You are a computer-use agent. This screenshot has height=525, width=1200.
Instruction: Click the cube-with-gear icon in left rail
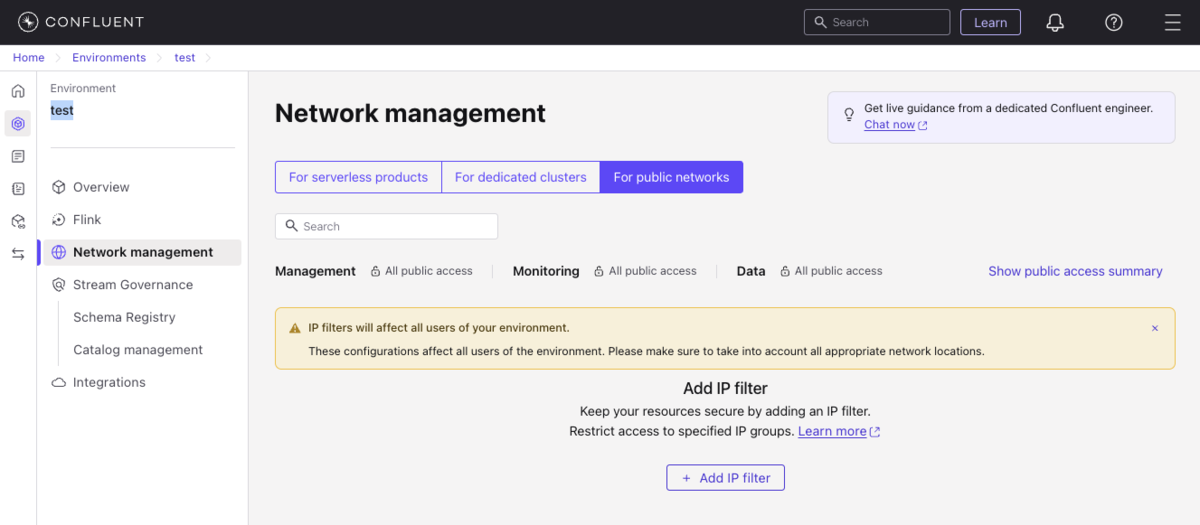tap(18, 221)
